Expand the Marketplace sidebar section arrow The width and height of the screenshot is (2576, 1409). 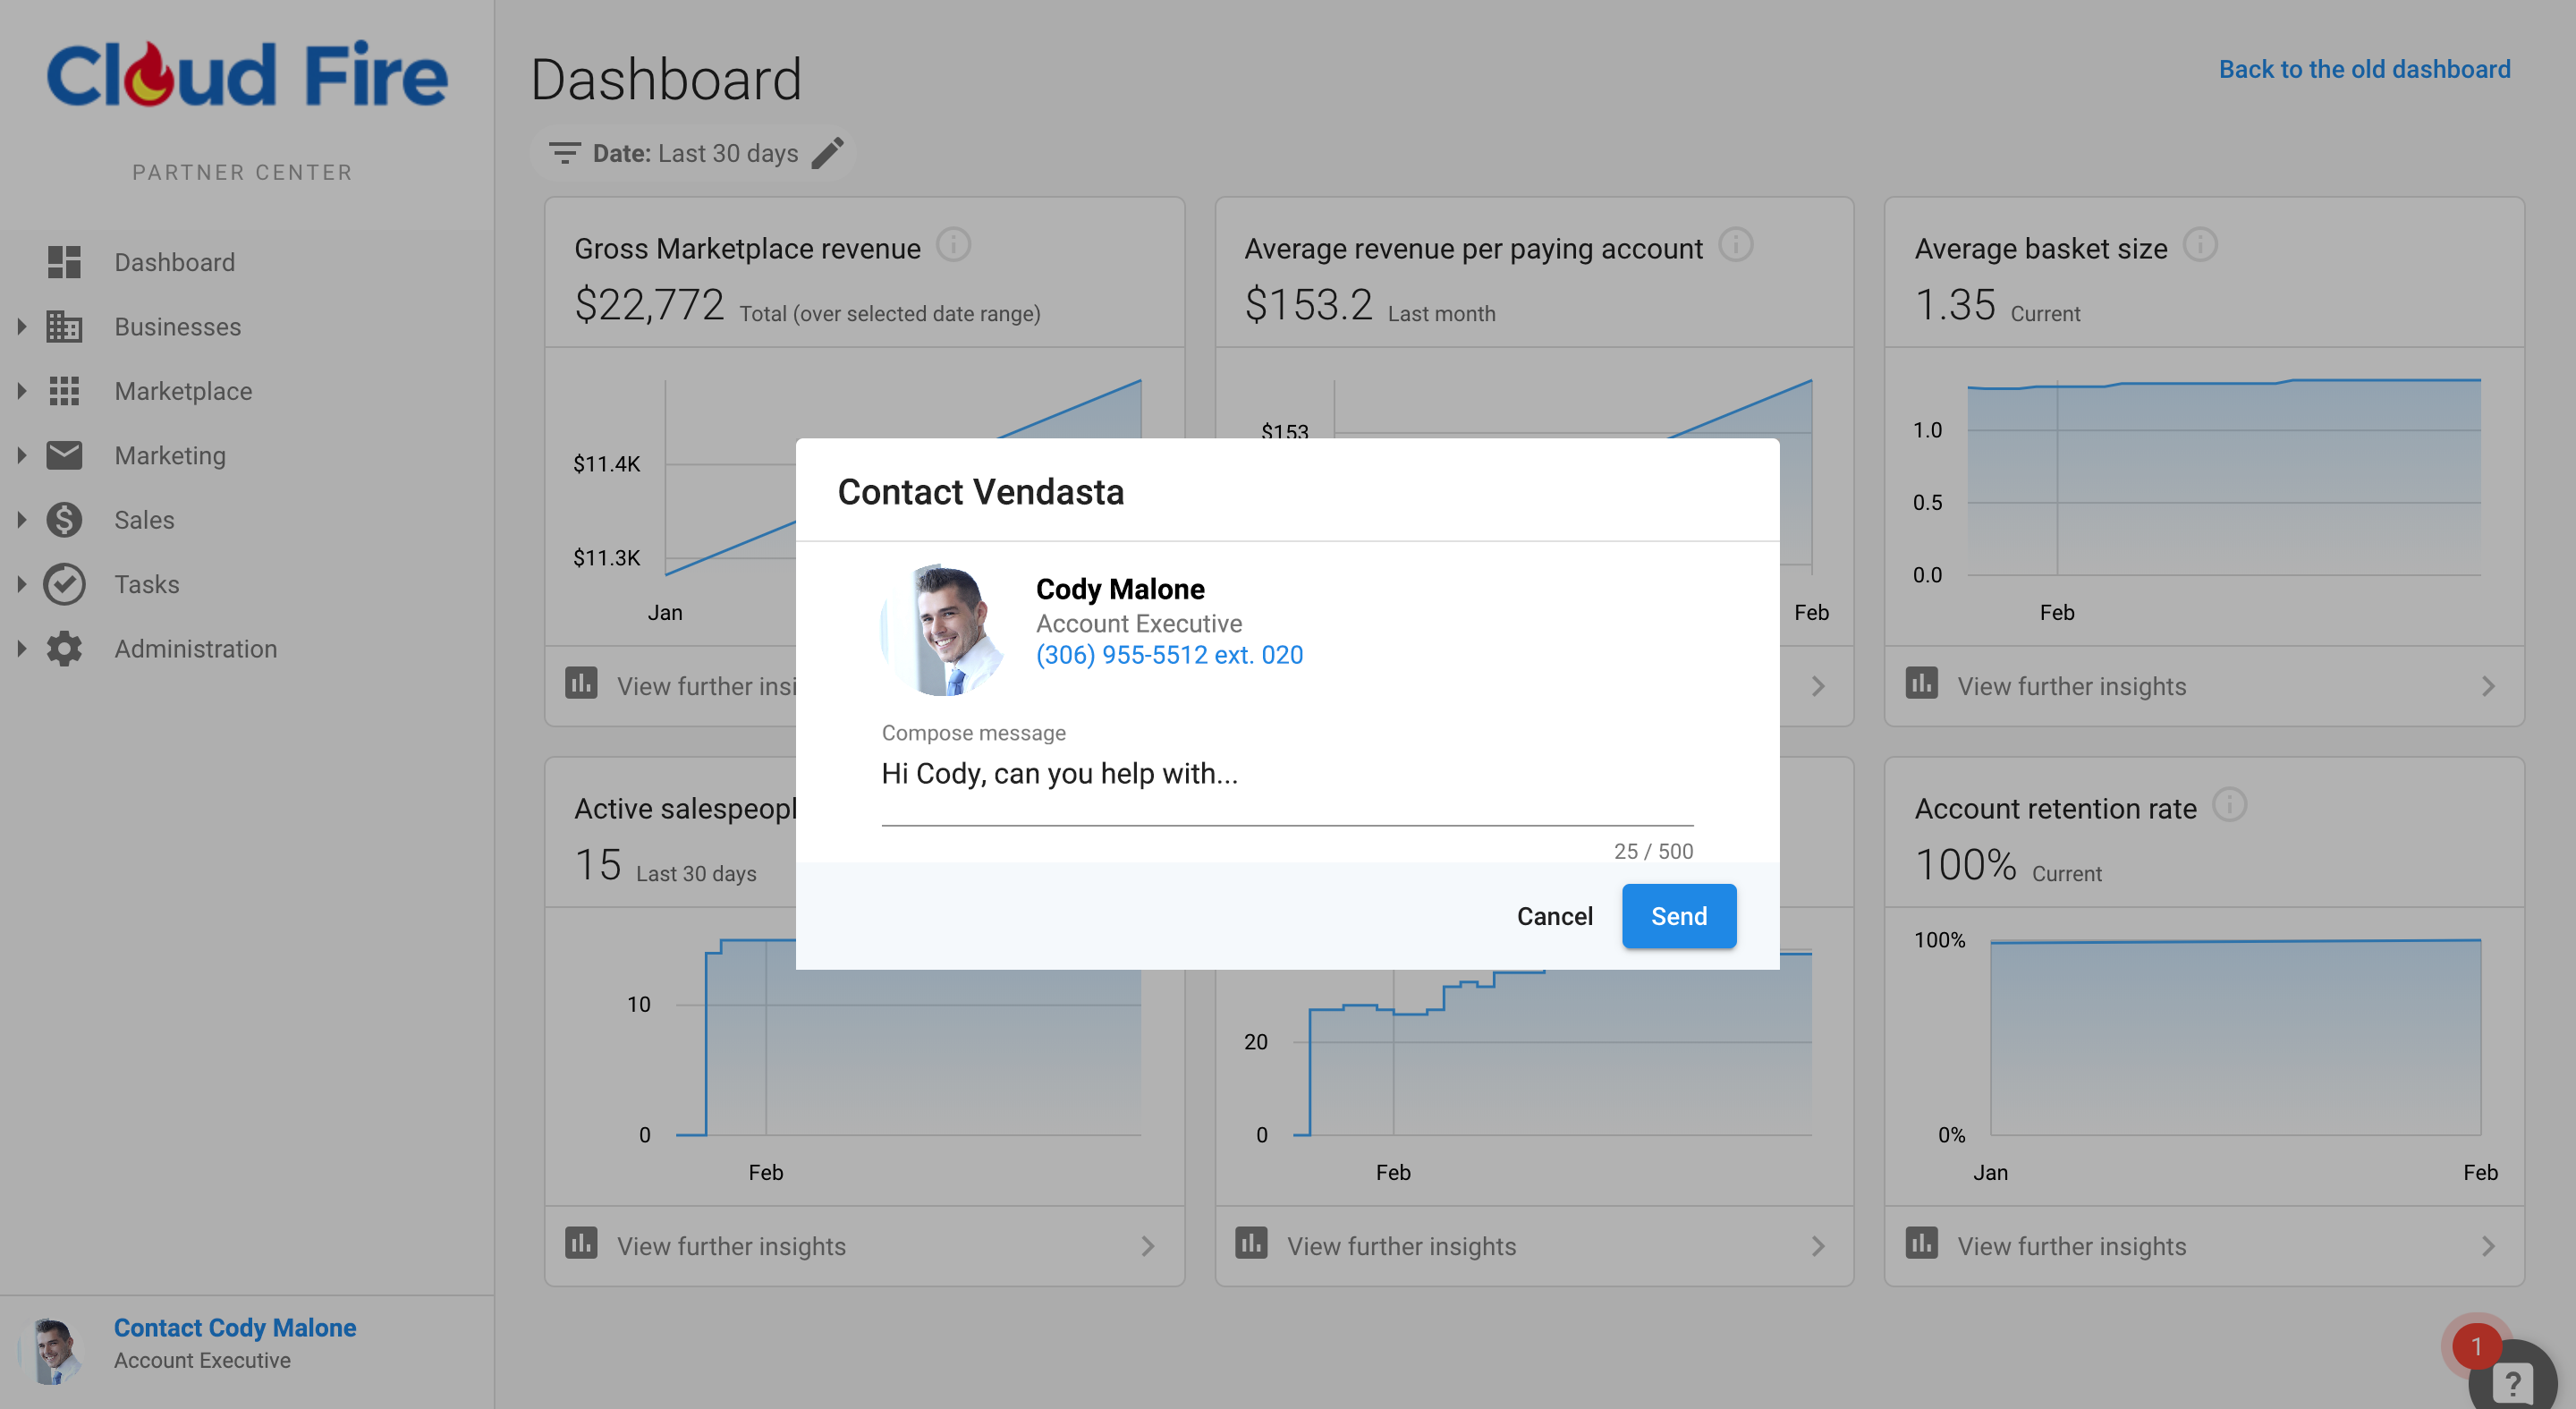[20, 391]
